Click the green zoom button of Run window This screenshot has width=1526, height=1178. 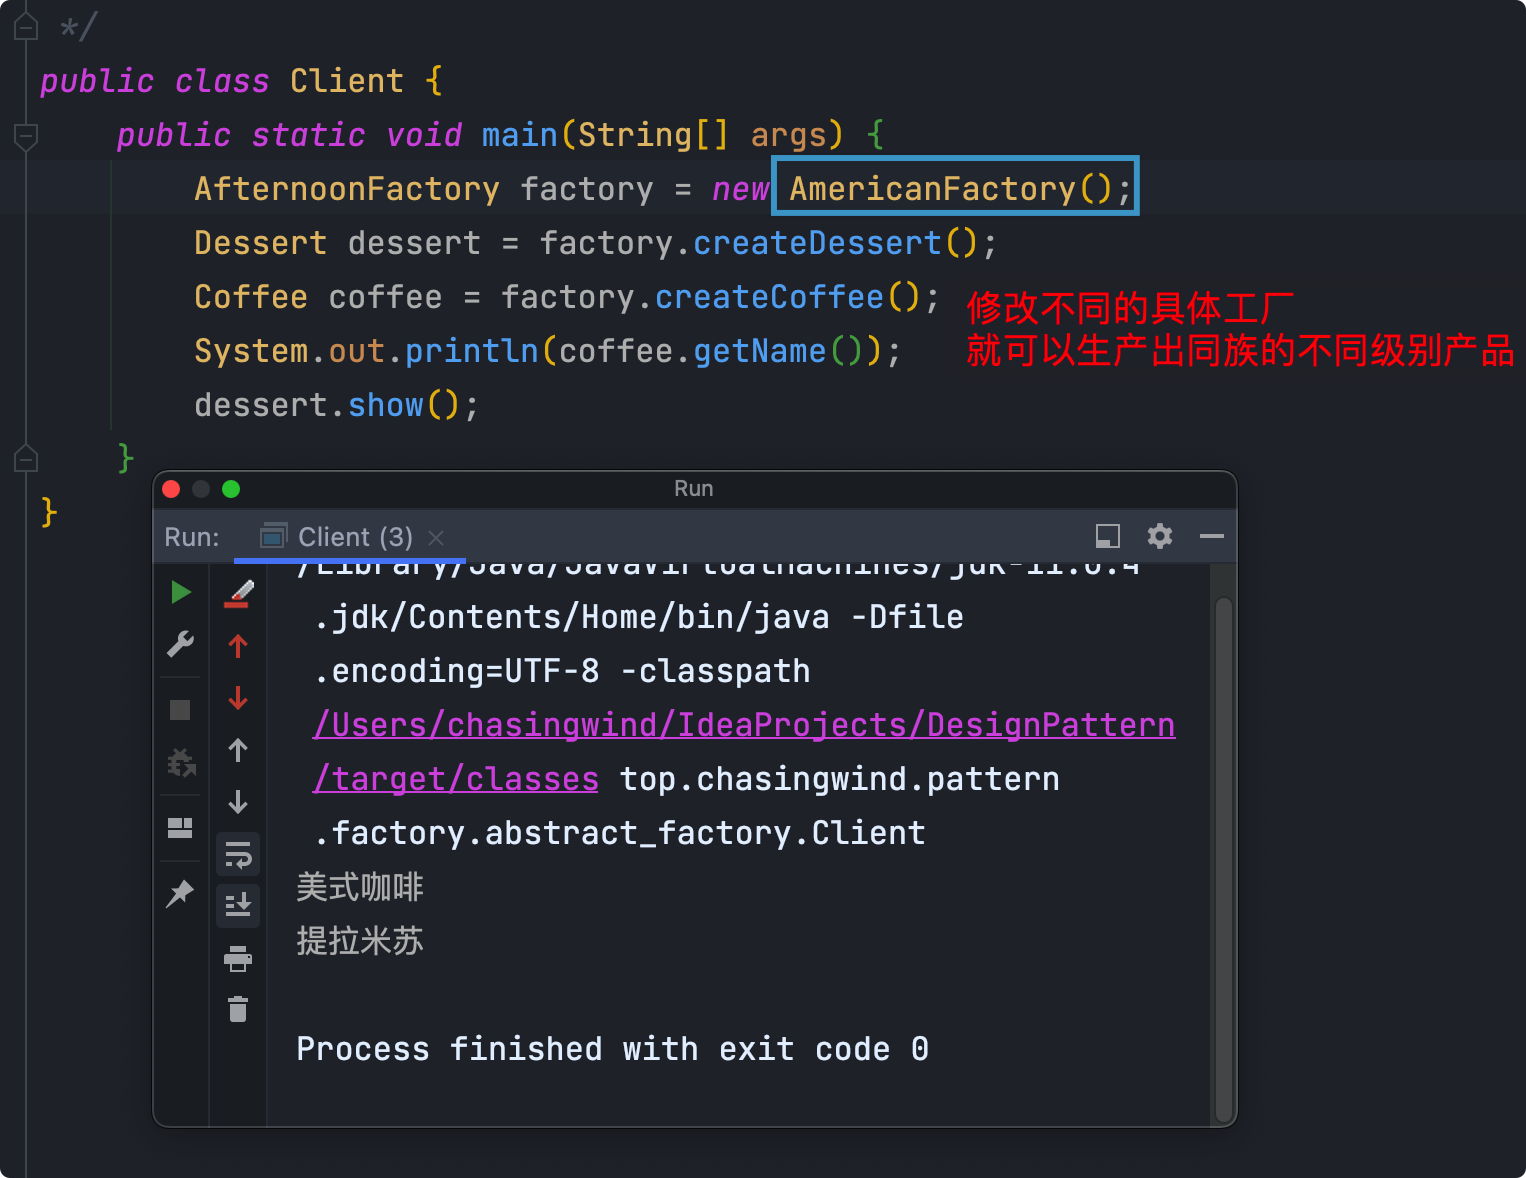[x=231, y=489]
